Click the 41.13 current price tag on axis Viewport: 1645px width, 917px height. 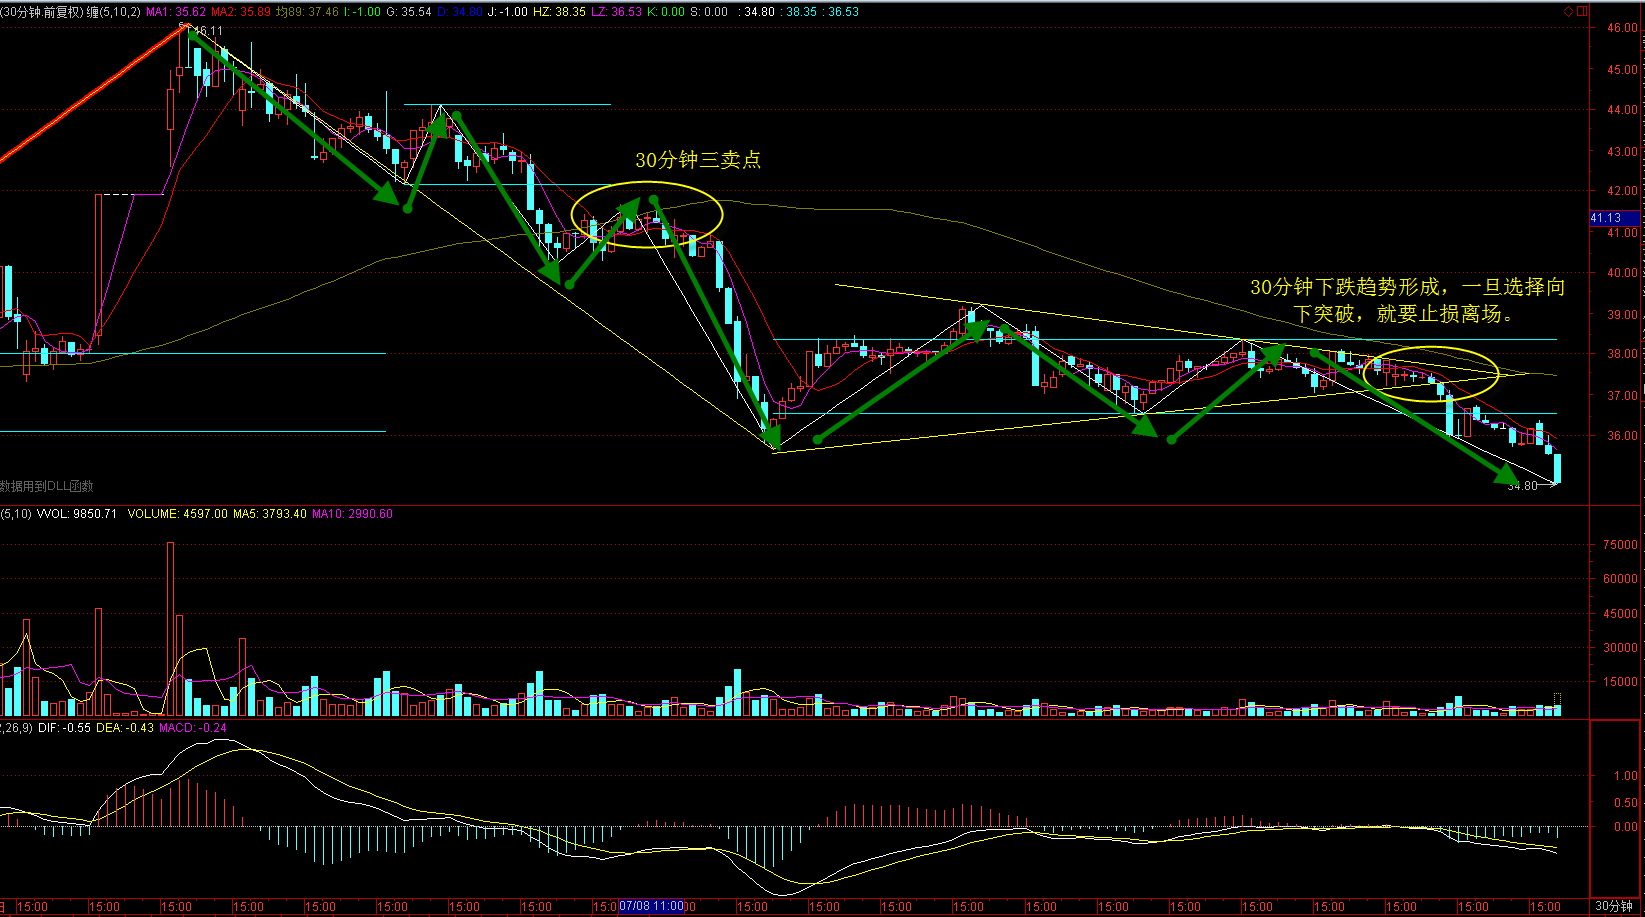[x=1614, y=218]
